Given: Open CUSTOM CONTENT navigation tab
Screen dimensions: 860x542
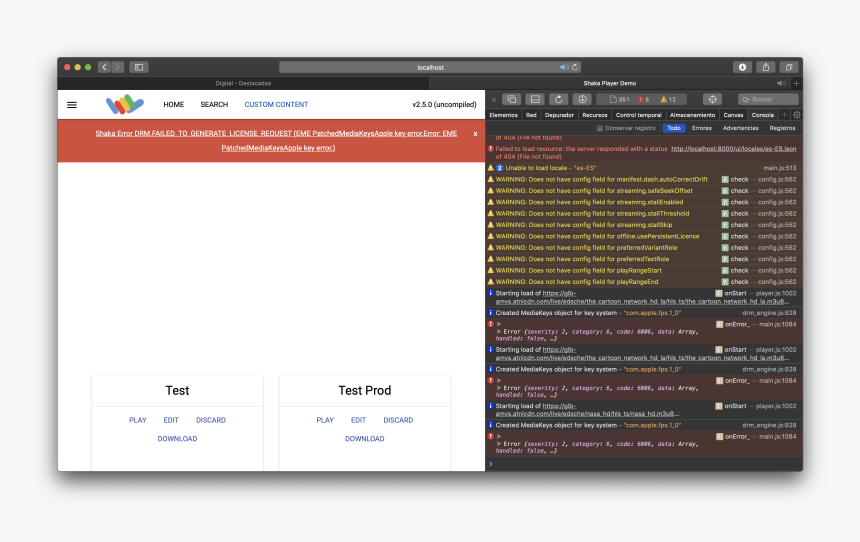Looking at the screenshot, I should [276, 104].
